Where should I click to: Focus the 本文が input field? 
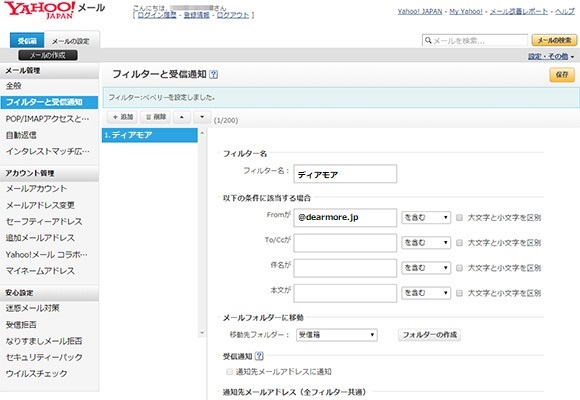[x=345, y=293]
